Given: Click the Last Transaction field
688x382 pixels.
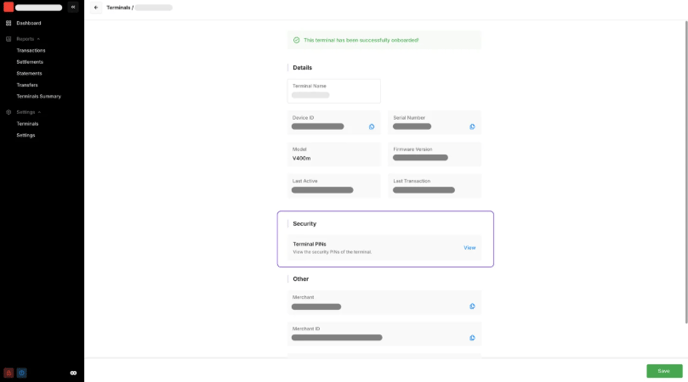Looking at the screenshot, I should [434, 186].
